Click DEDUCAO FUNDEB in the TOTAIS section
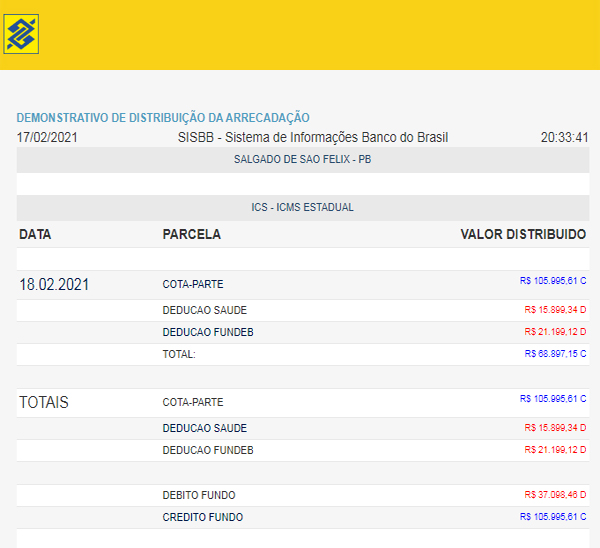The image size is (600, 548). (208, 450)
